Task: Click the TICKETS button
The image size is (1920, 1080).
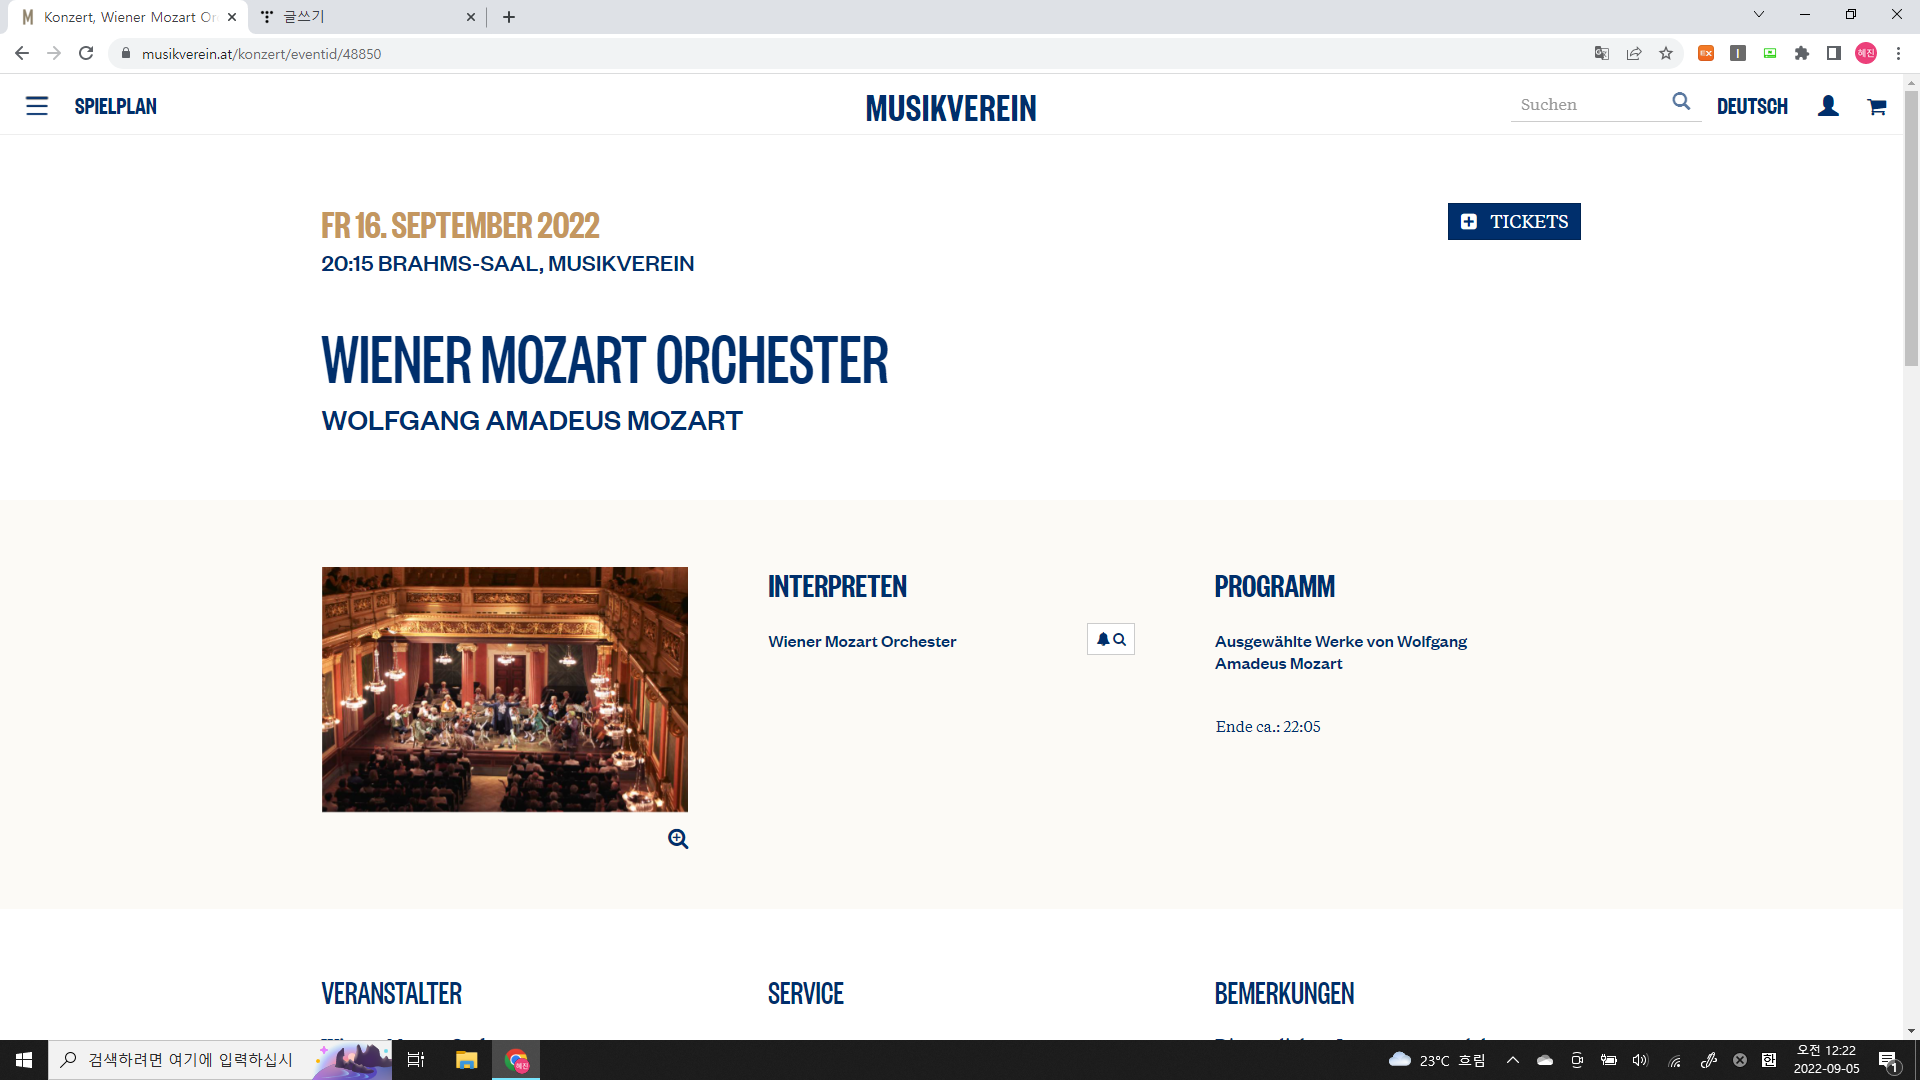Action: click(x=1514, y=222)
